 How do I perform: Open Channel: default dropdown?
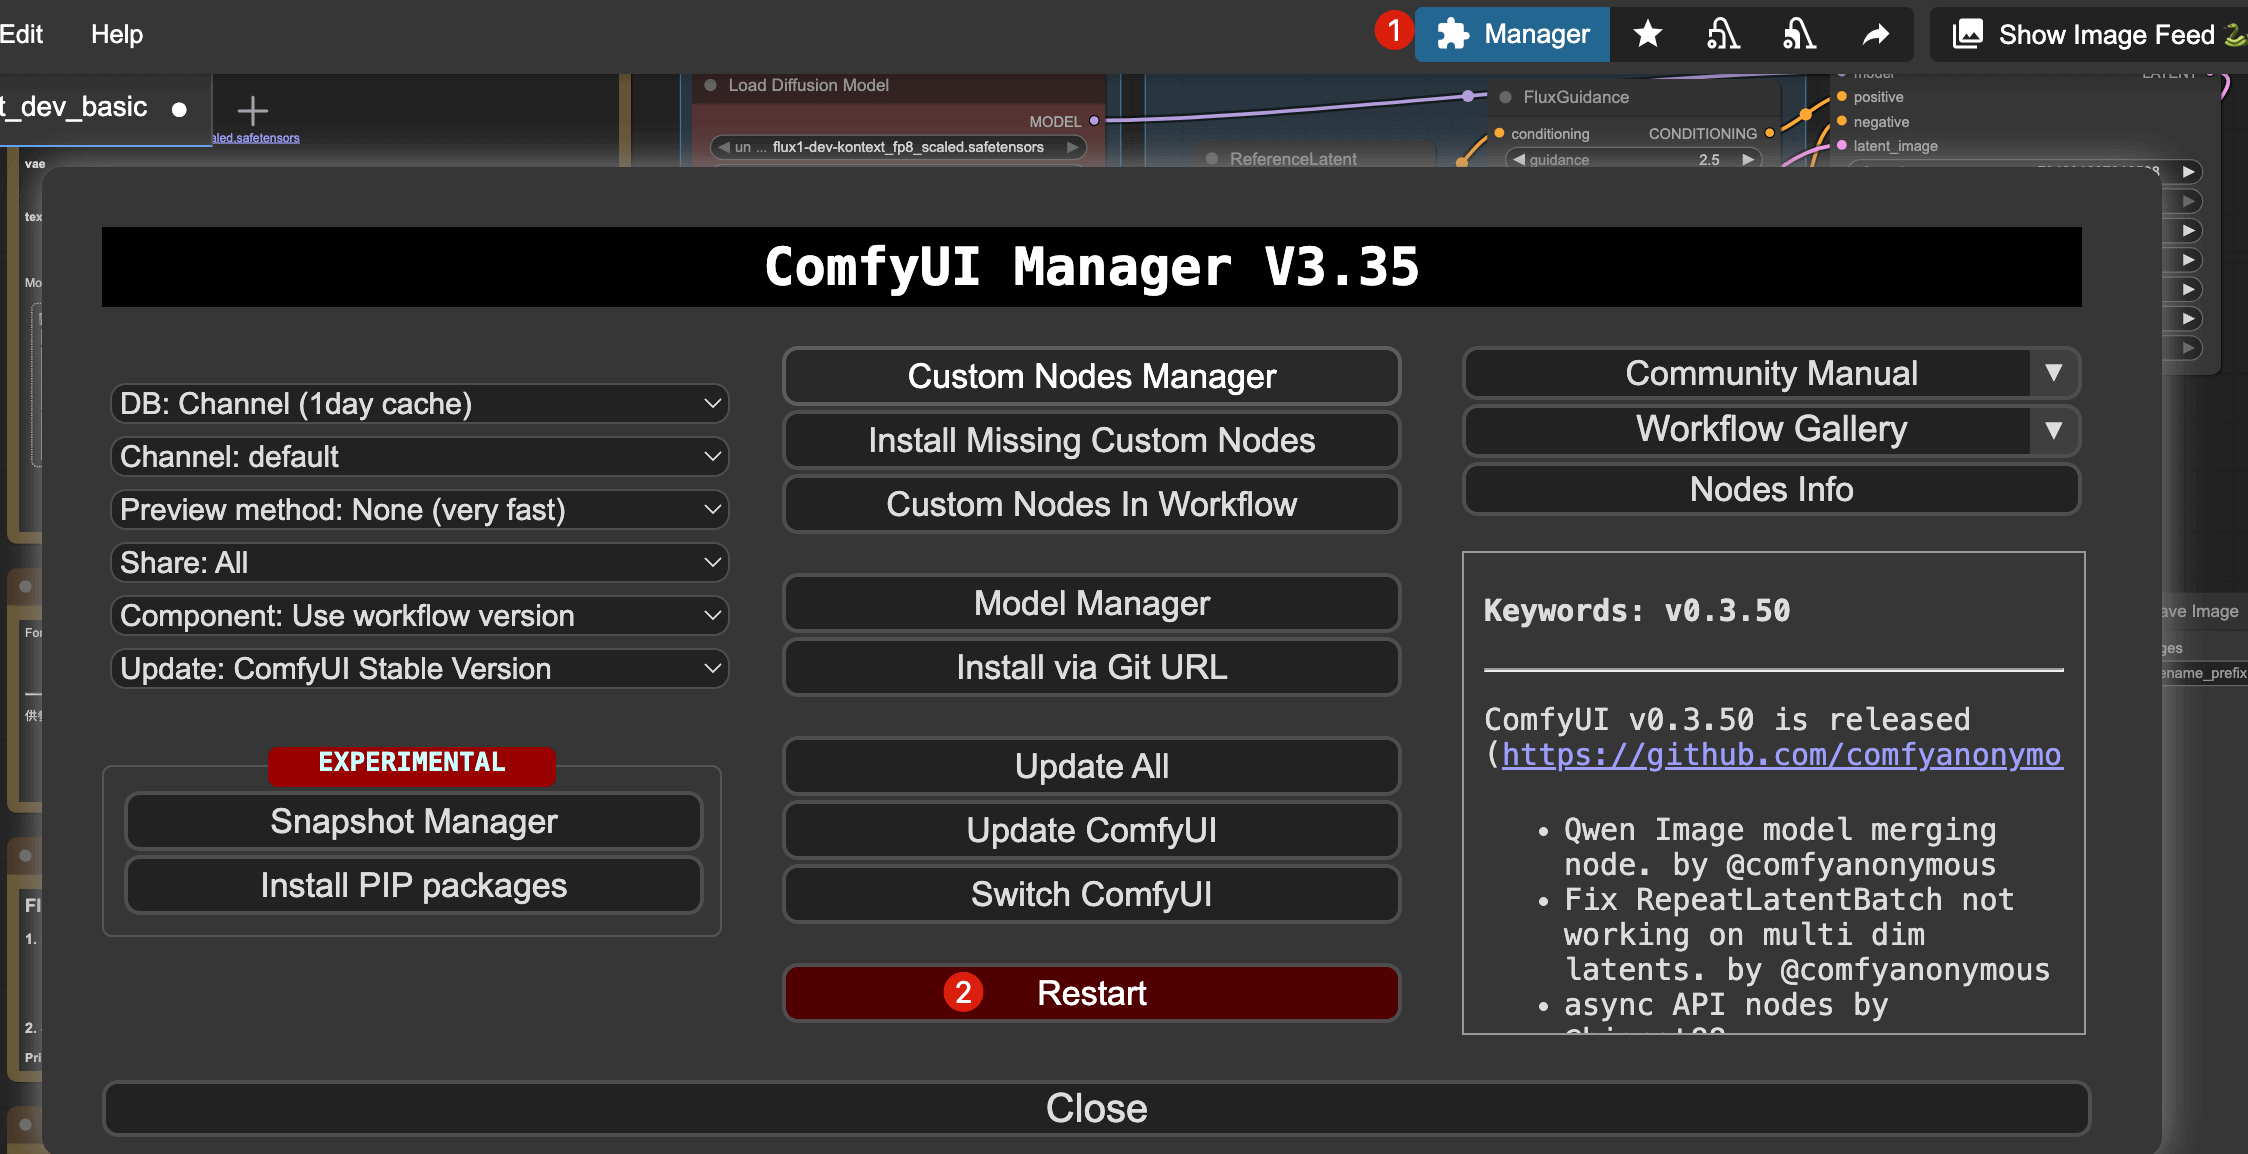click(420, 457)
